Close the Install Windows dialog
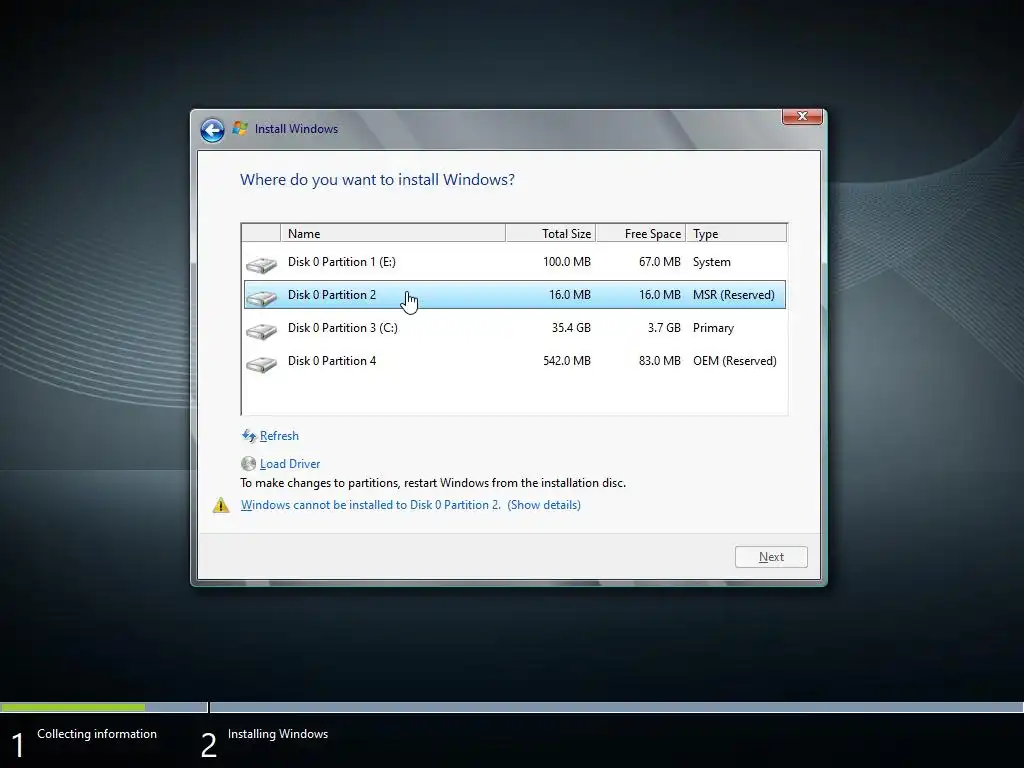The image size is (1024, 768). point(802,116)
